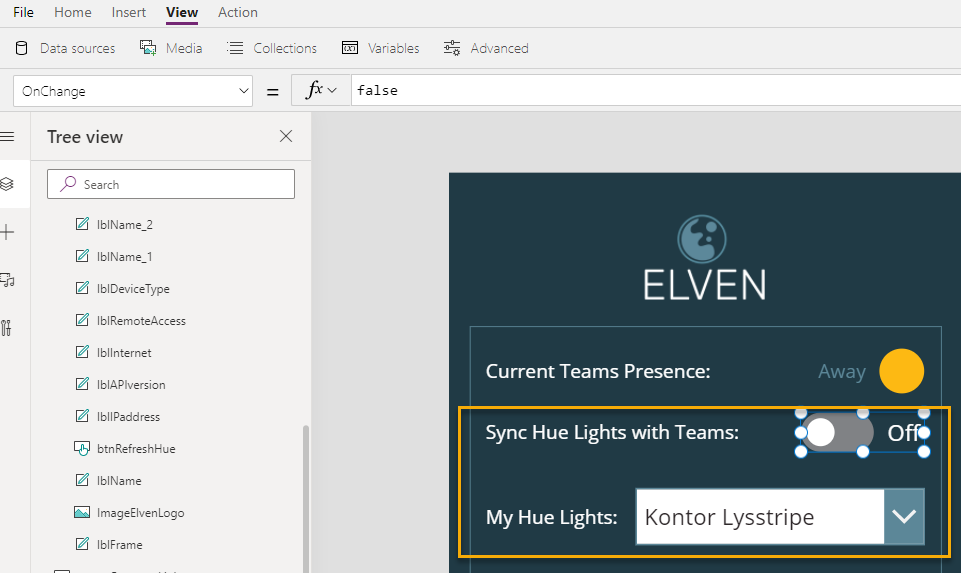
Task: Open the File menu
Action: pos(23,12)
